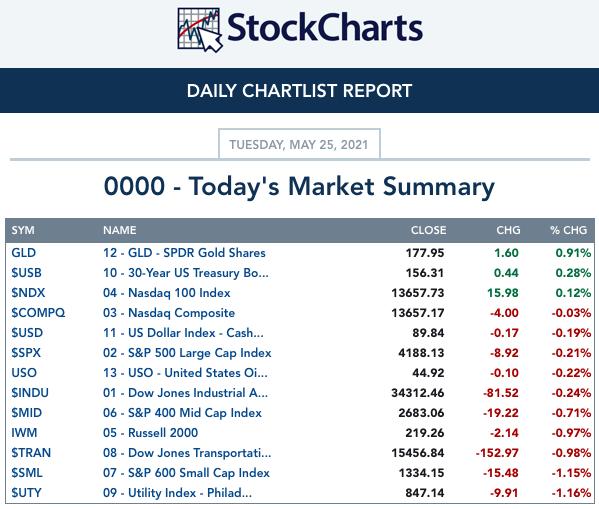This screenshot has height=509, width=599.
Task: Open the 0000 - Today's Market Summary title
Action: pos(299,186)
